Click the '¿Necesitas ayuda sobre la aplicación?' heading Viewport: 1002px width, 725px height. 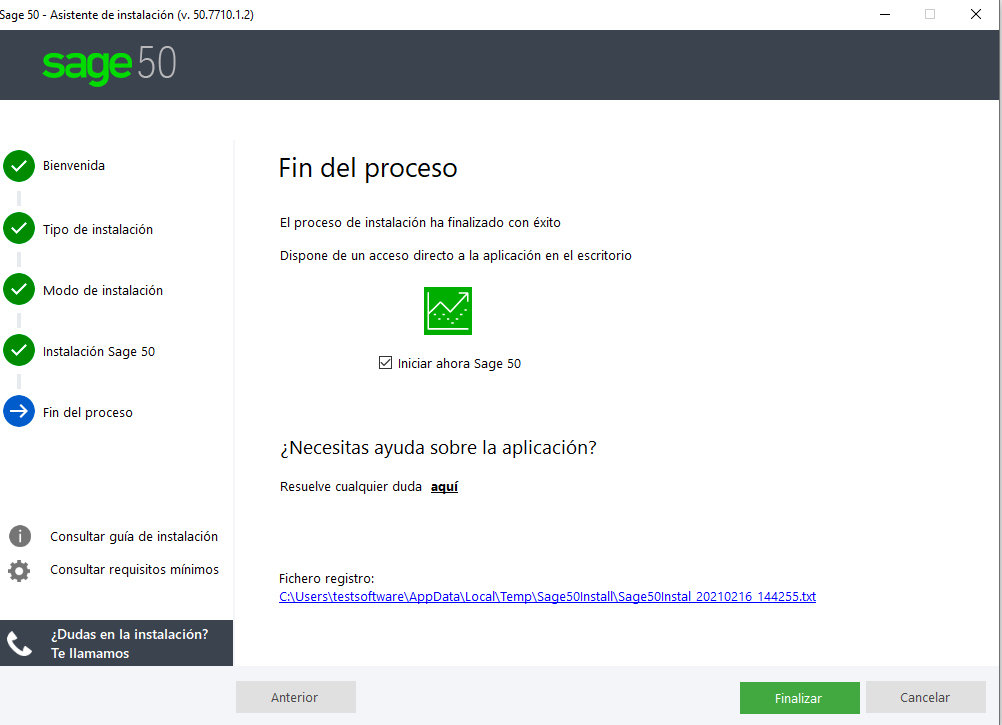pos(438,448)
